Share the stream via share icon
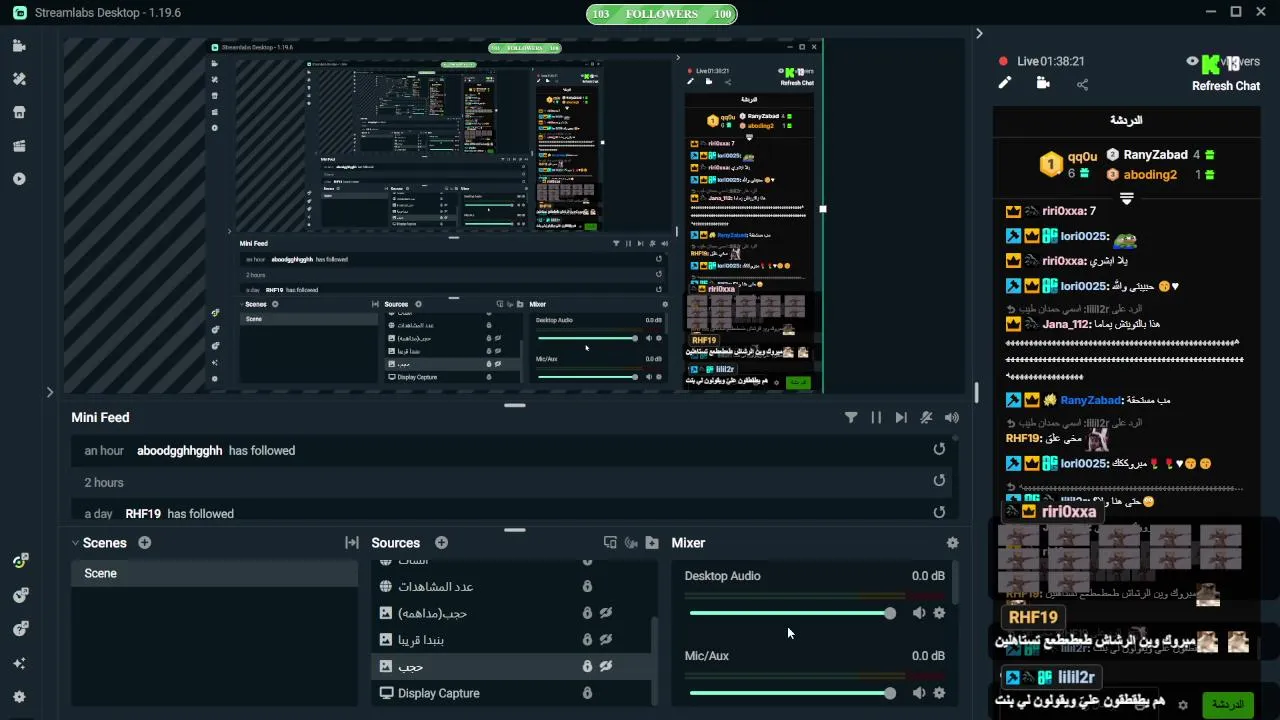The image size is (1280, 720). point(1082,85)
